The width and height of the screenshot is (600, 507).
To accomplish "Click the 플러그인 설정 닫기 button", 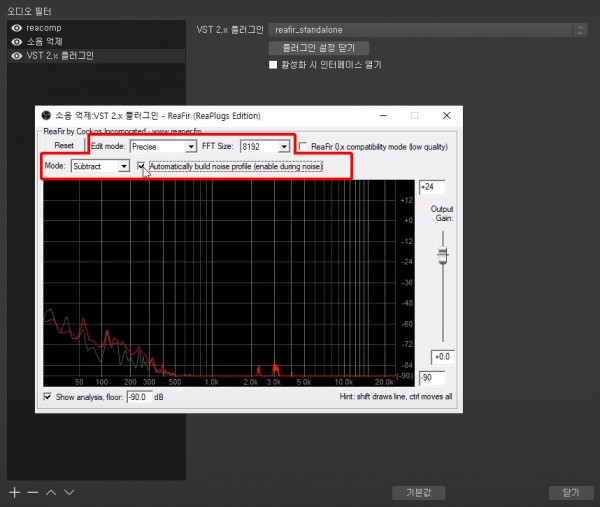I will (x=319, y=48).
